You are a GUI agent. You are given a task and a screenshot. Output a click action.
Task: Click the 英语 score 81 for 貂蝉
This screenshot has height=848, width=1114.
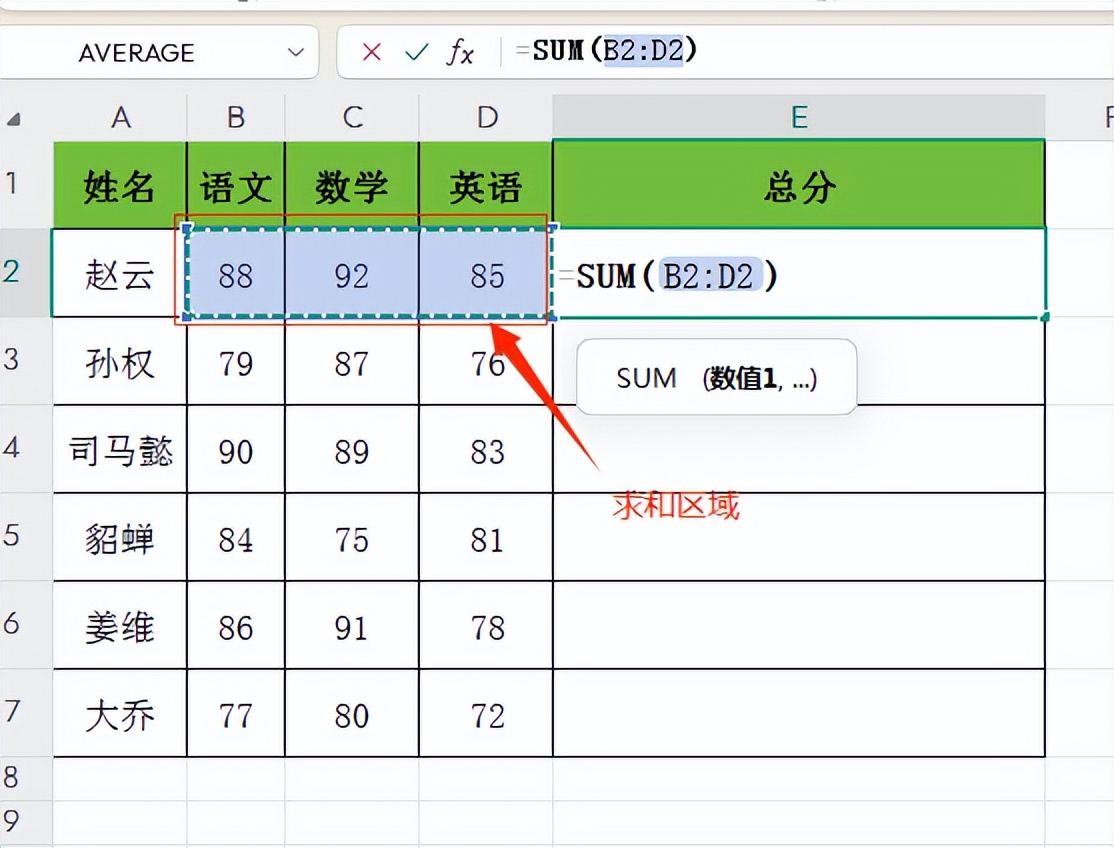tap(487, 538)
